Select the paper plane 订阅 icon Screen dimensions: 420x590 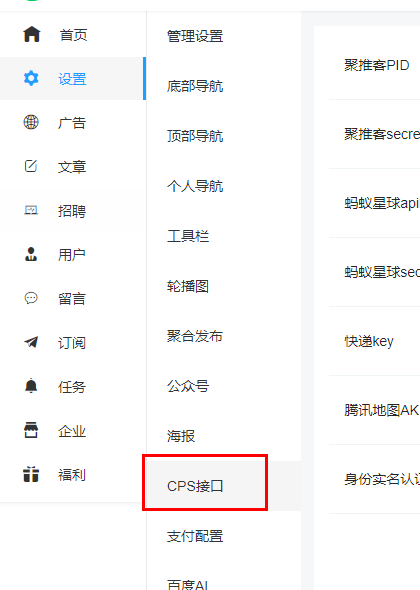[x=31, y=342]
